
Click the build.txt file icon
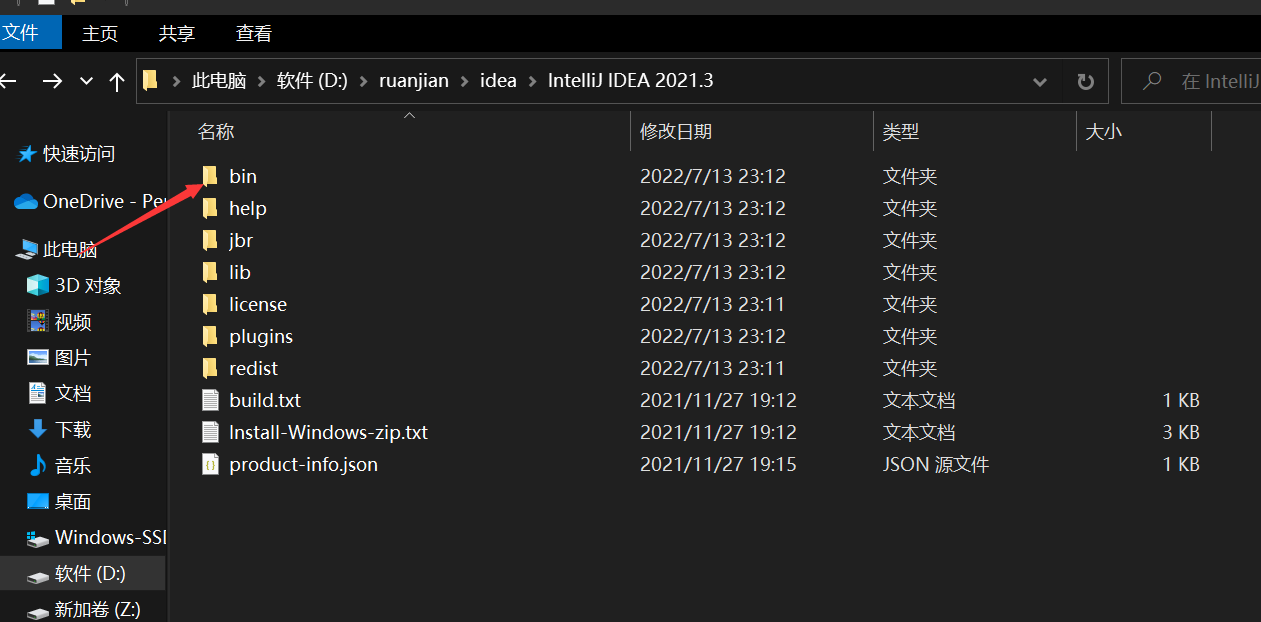pos(210,400)
